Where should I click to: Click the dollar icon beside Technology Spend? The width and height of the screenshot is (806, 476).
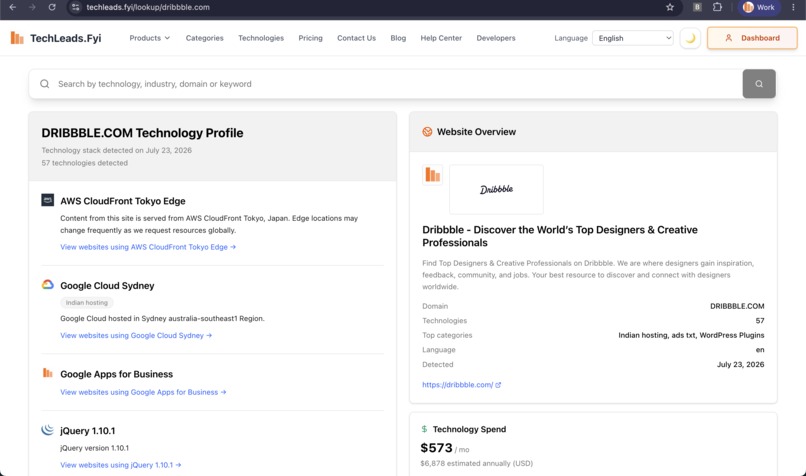(424, 429)
